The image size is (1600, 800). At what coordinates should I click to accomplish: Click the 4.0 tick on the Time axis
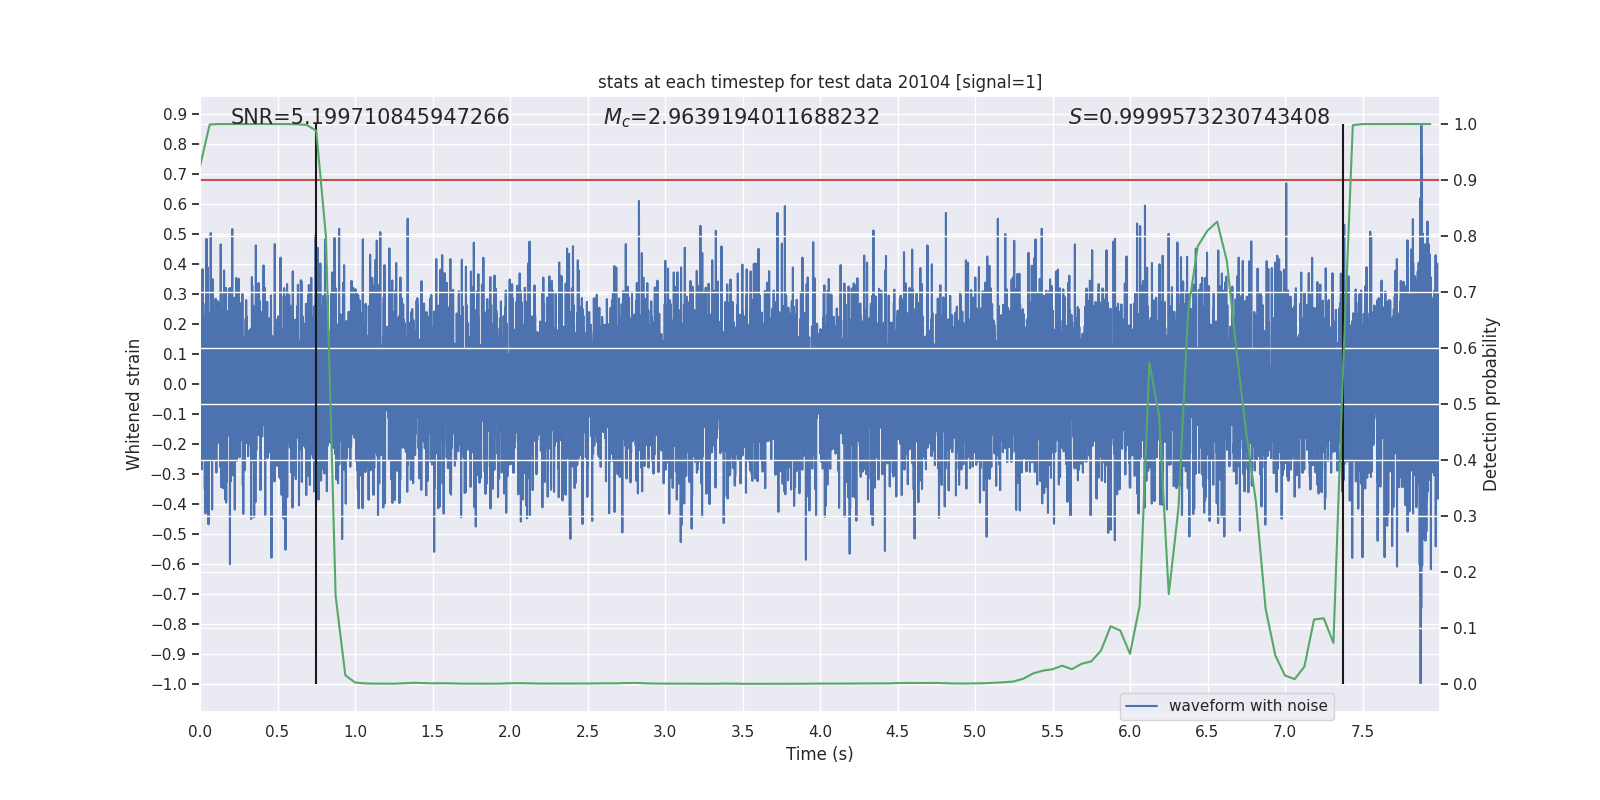(x=820, y=731)
